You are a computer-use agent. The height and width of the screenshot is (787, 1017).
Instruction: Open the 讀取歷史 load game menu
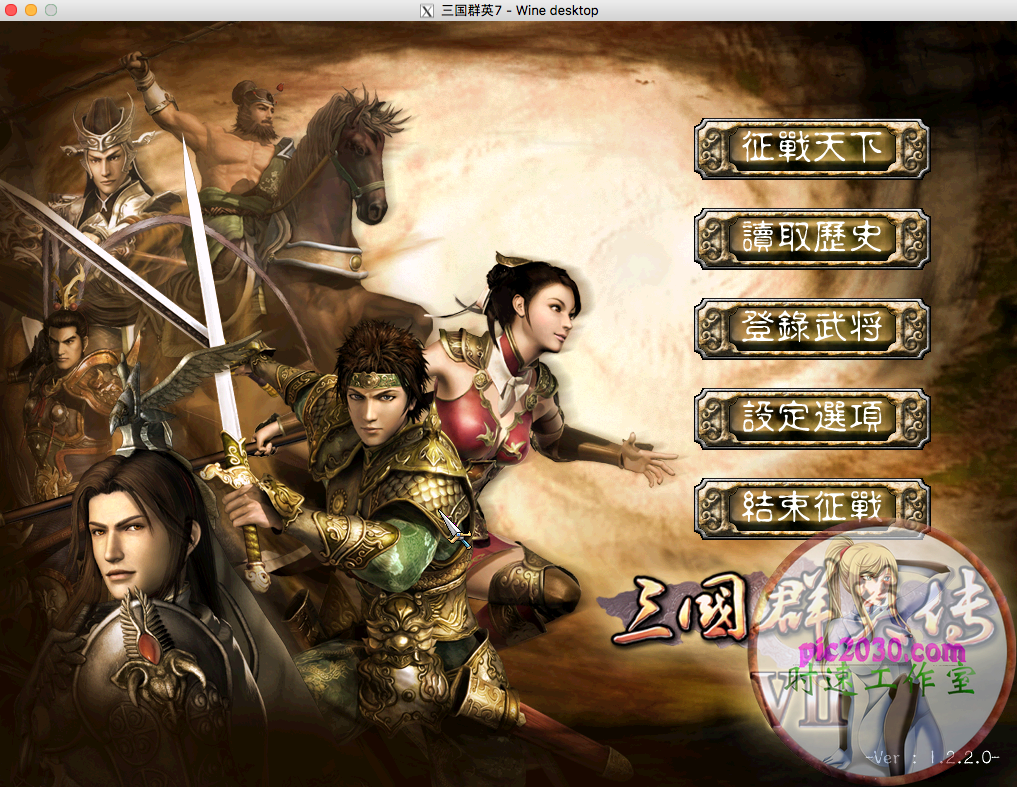tap(811, 238)
